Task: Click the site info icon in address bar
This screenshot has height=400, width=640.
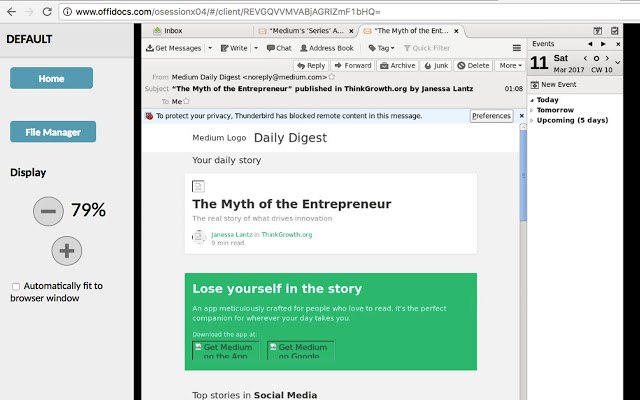Action: click(67, 12)
